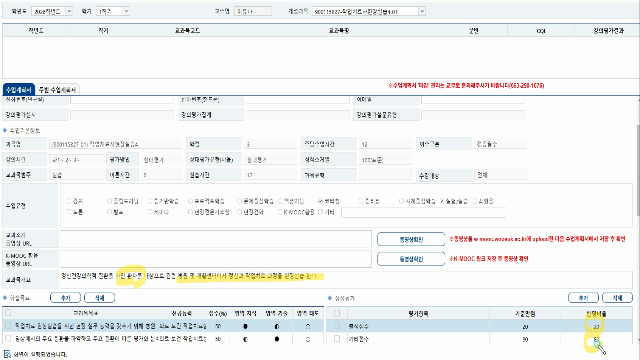The image size is (640, 360).
Task: Click the 출석점수 반영비율 cell
Action: pos(596,326)
